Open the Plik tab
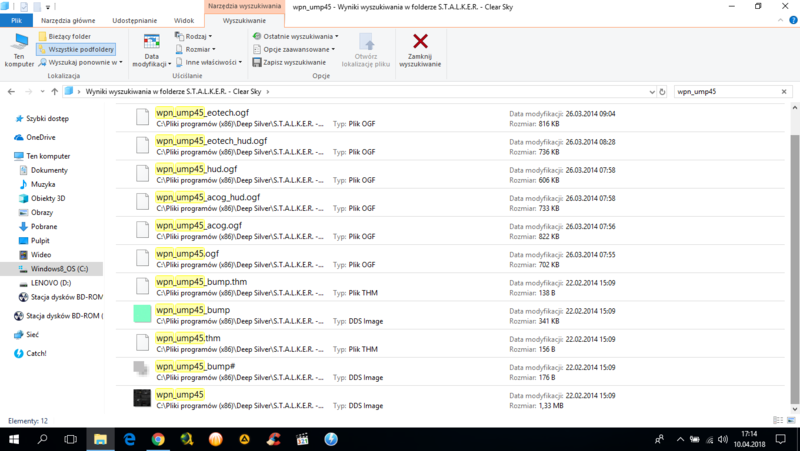Viewport: 800px width, 451px height. [x=16, y=20]
